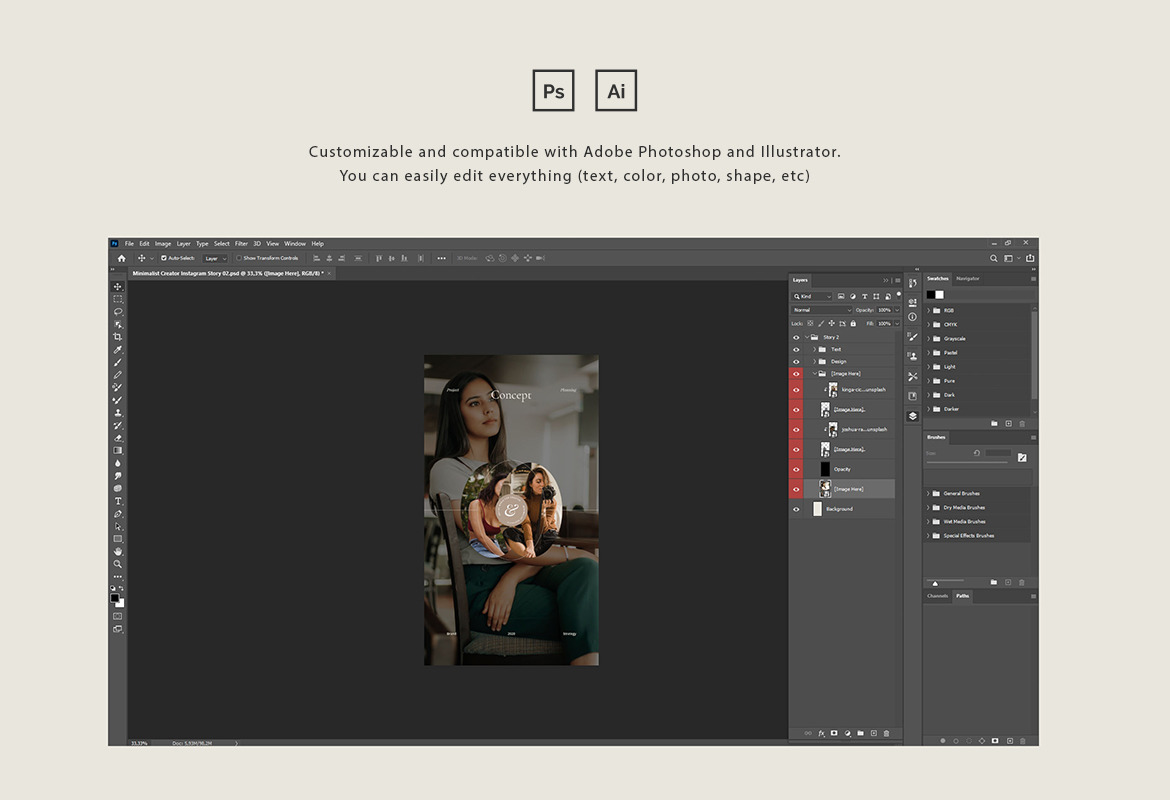Select the Clone Stamp tool
Image resolution: width=1170 pixels, height=800 pixels.
(x=118, y=413)
